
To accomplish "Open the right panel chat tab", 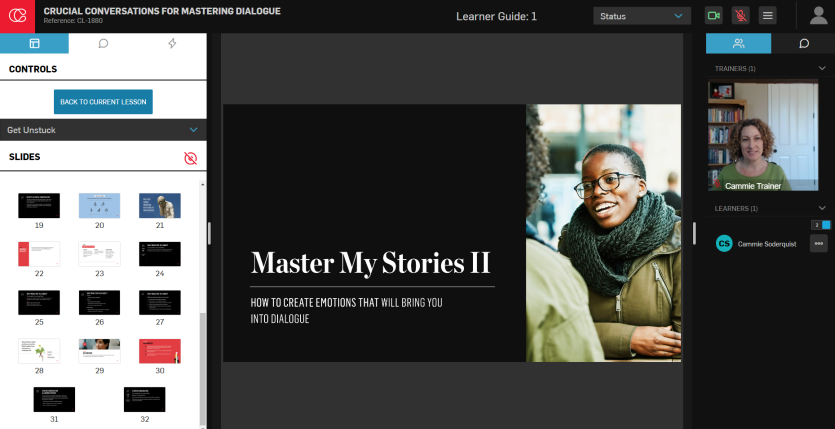I will (x=803, y=44).
